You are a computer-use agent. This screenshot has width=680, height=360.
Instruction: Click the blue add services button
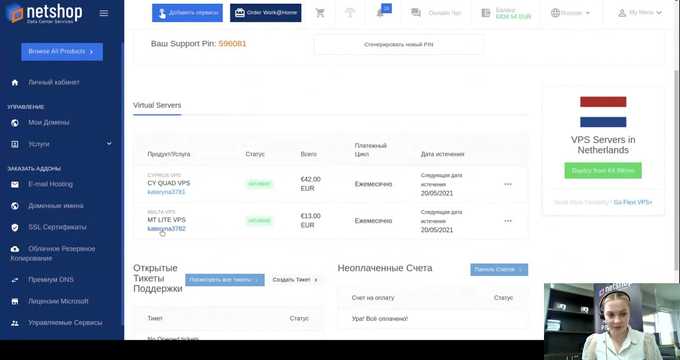tap(187, 13)
